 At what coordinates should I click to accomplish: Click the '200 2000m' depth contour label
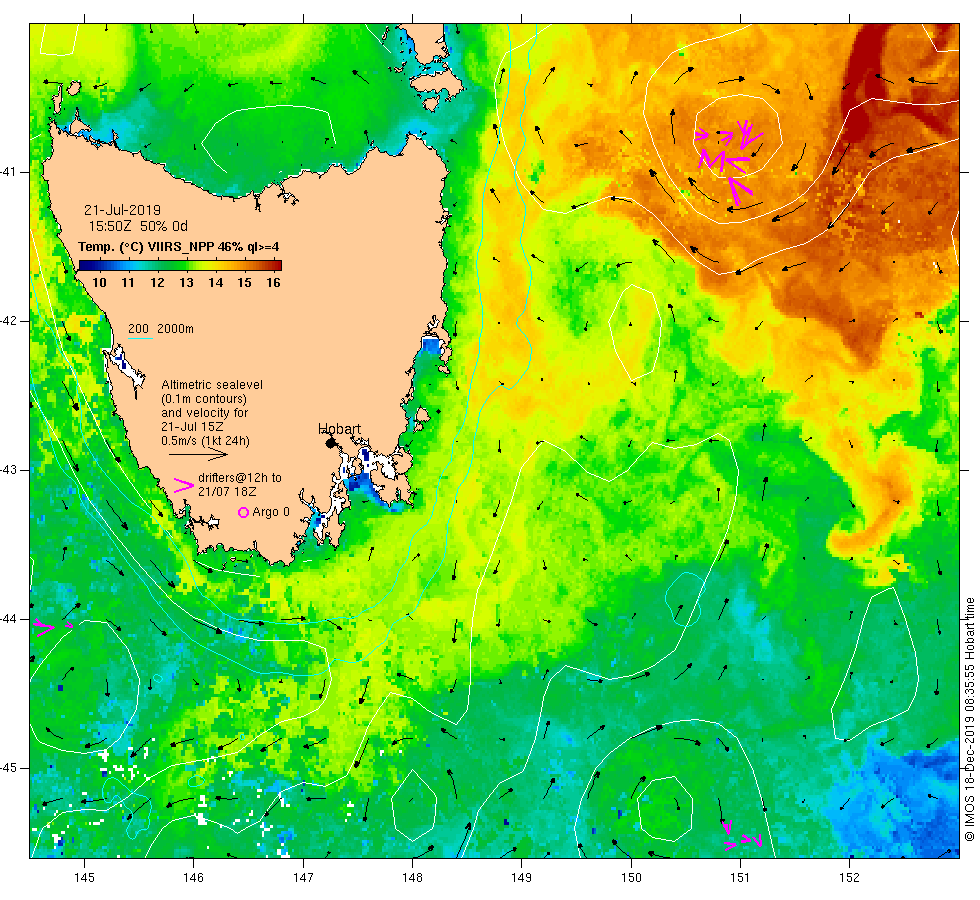pyautogui.click(x=161, y=329)
